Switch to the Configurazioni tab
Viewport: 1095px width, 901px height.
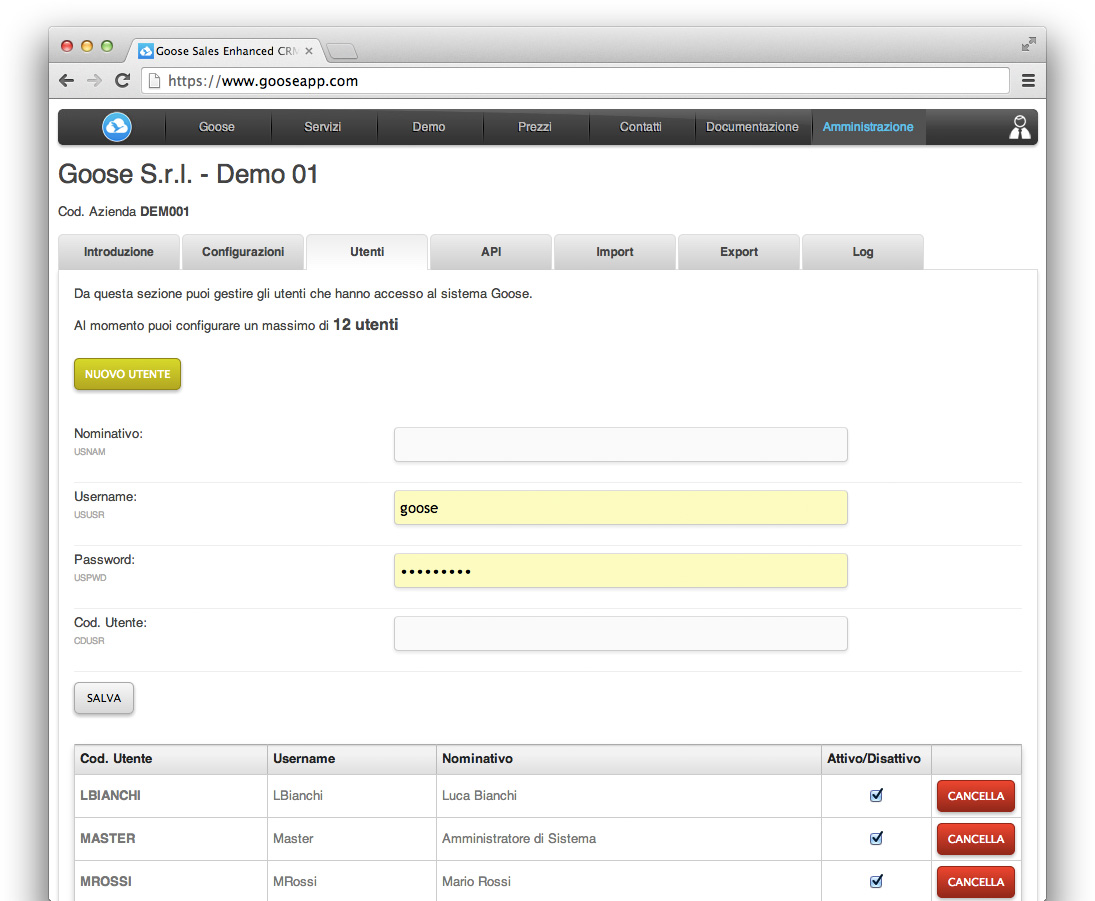click(x=242, y=252)
